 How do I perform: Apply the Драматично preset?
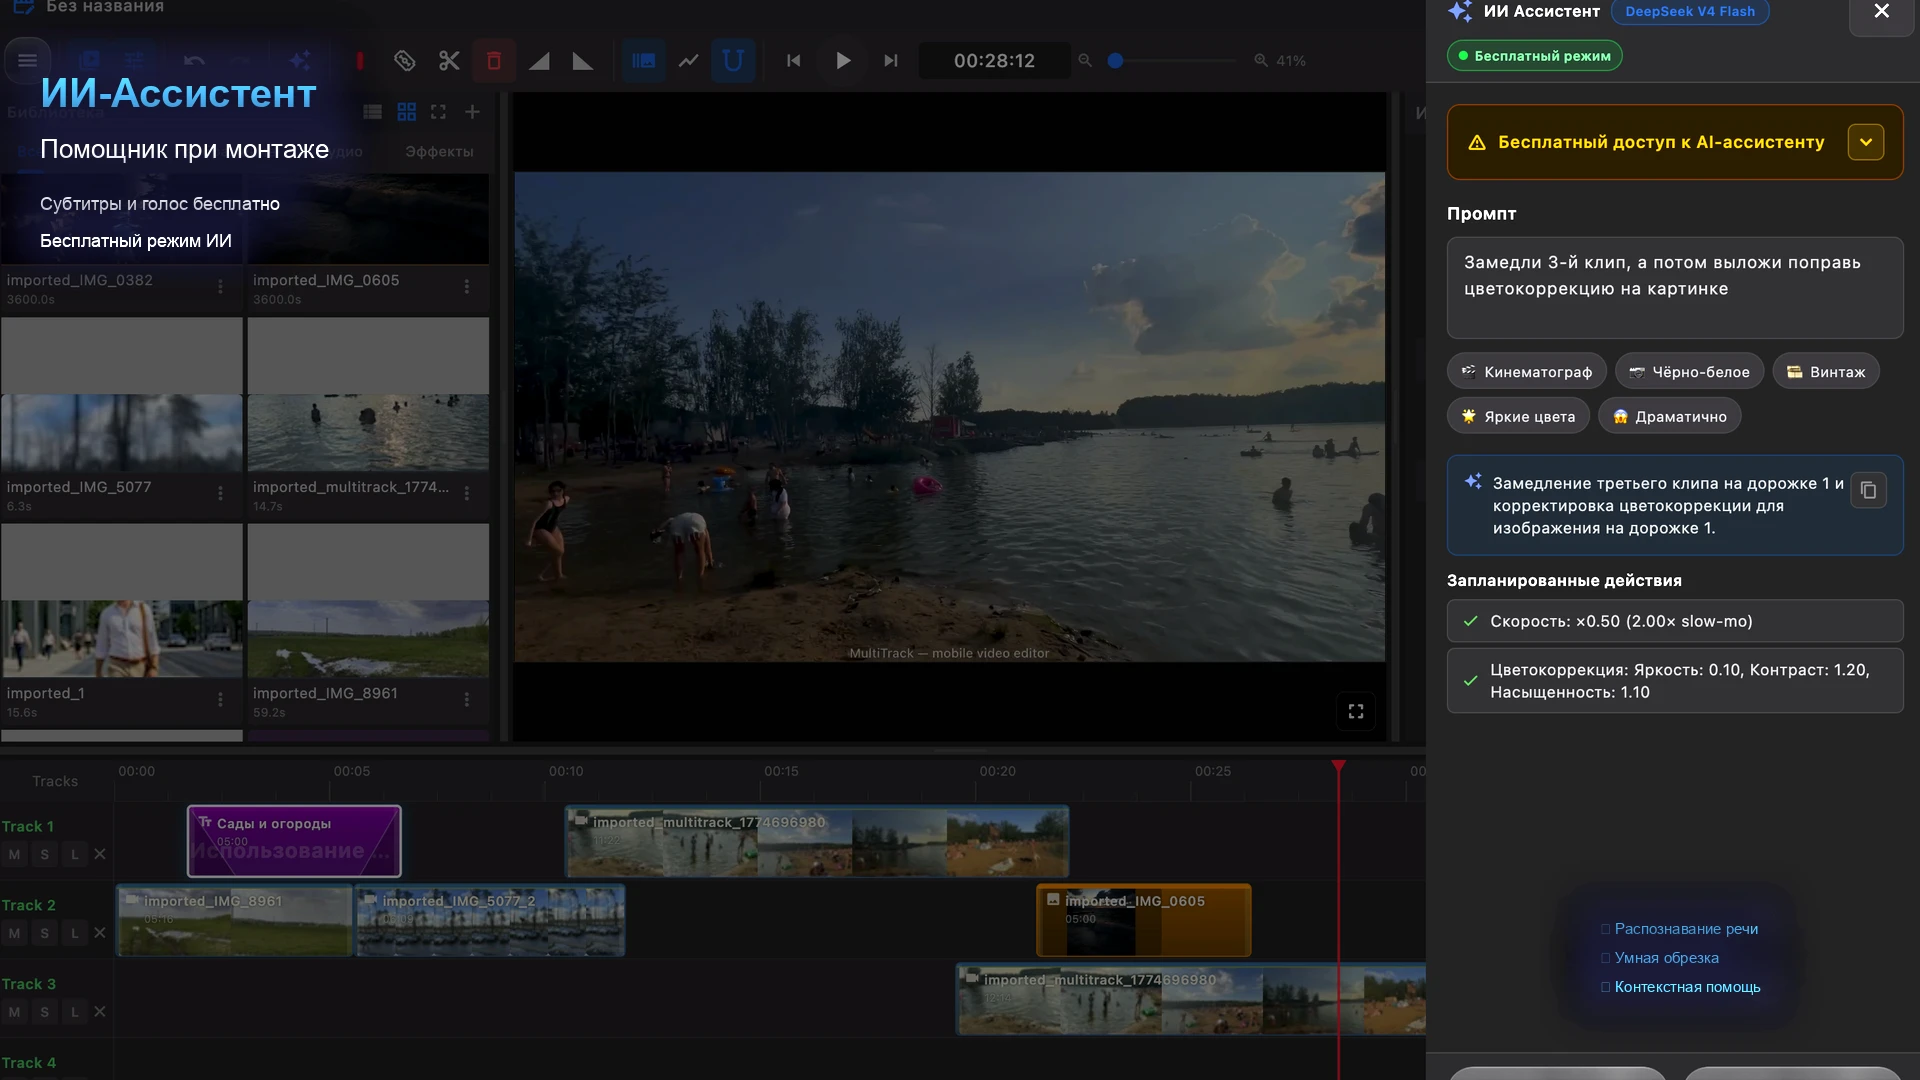click(1669, 416)
